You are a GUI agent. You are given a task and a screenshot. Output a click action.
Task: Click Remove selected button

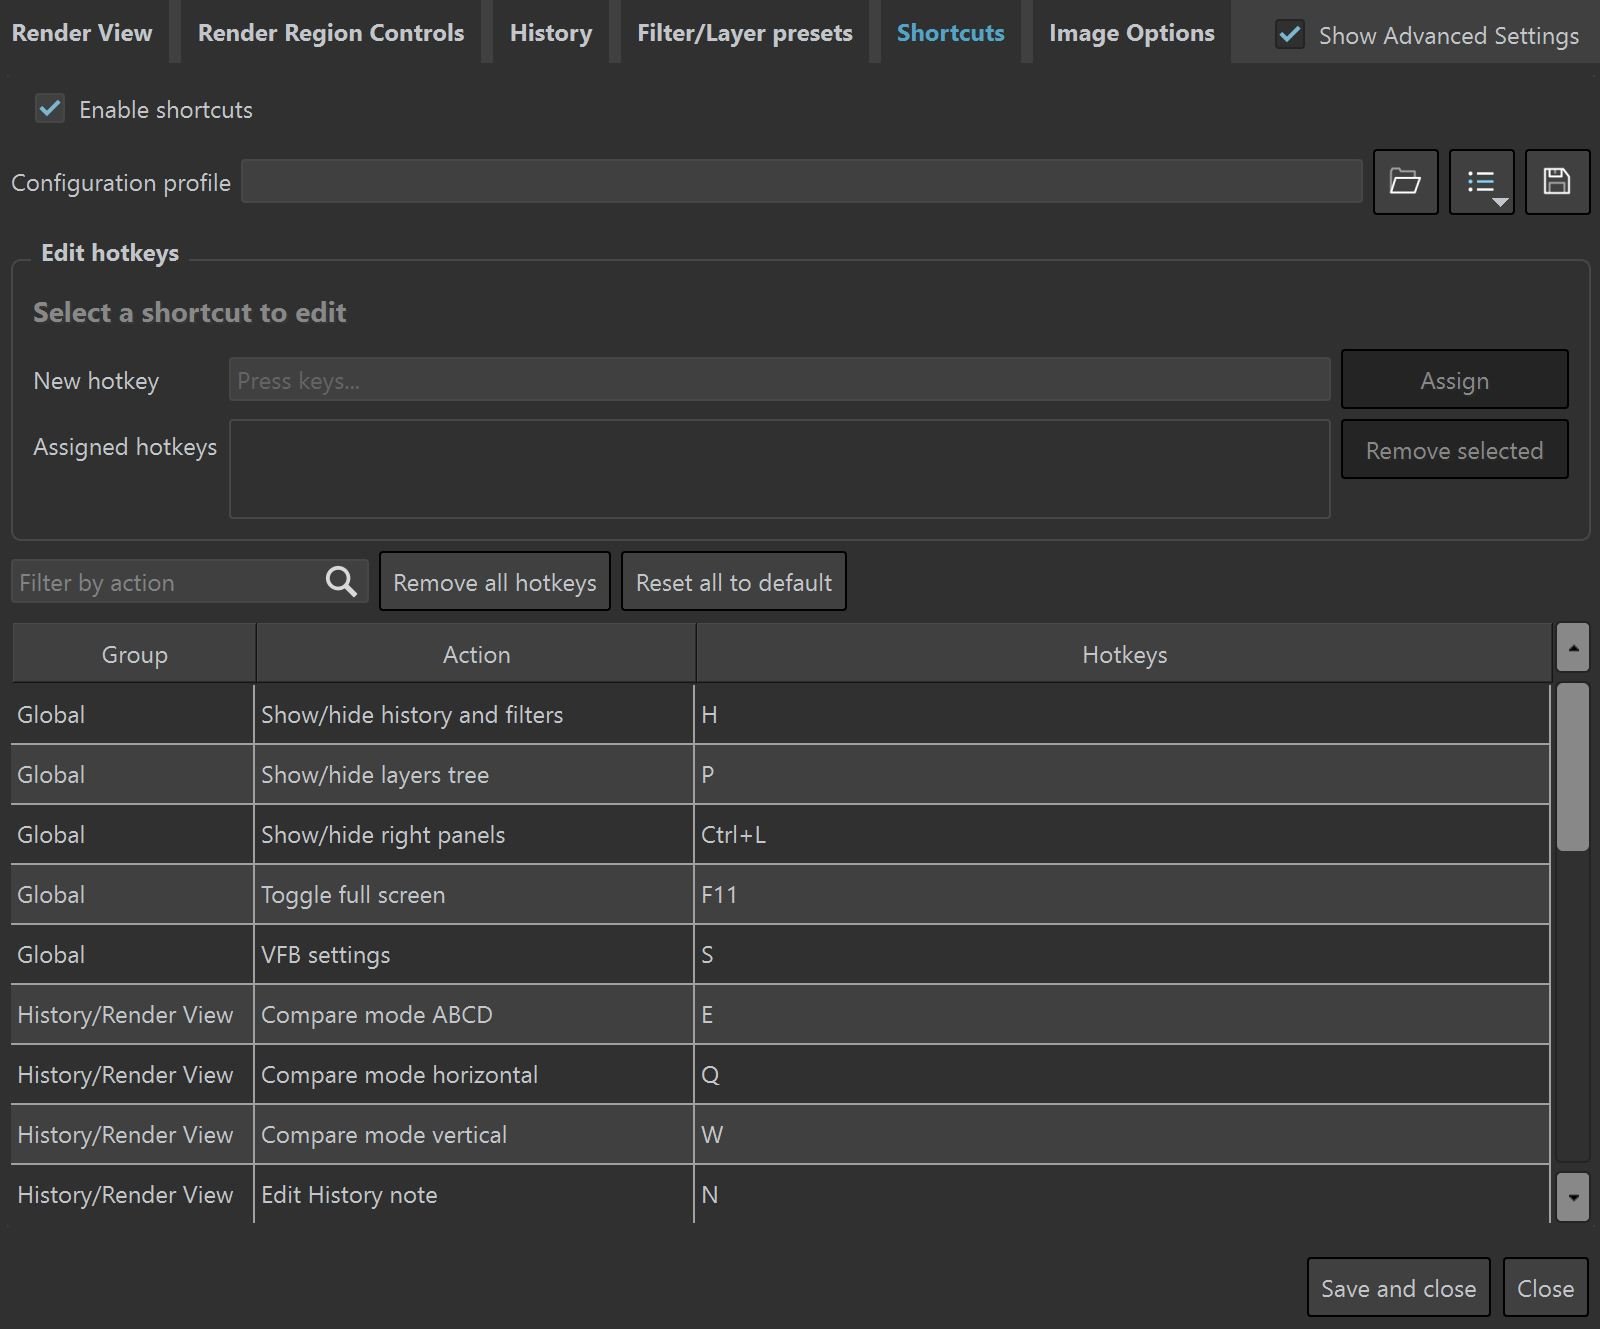point(1454,449)
